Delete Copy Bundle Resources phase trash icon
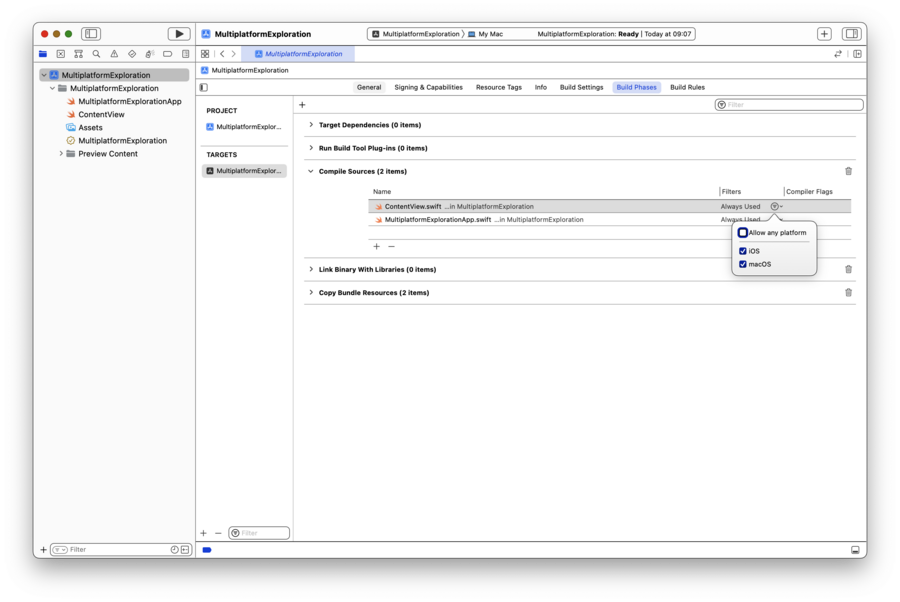The image size is (900, 602). (x=848, y=293)
